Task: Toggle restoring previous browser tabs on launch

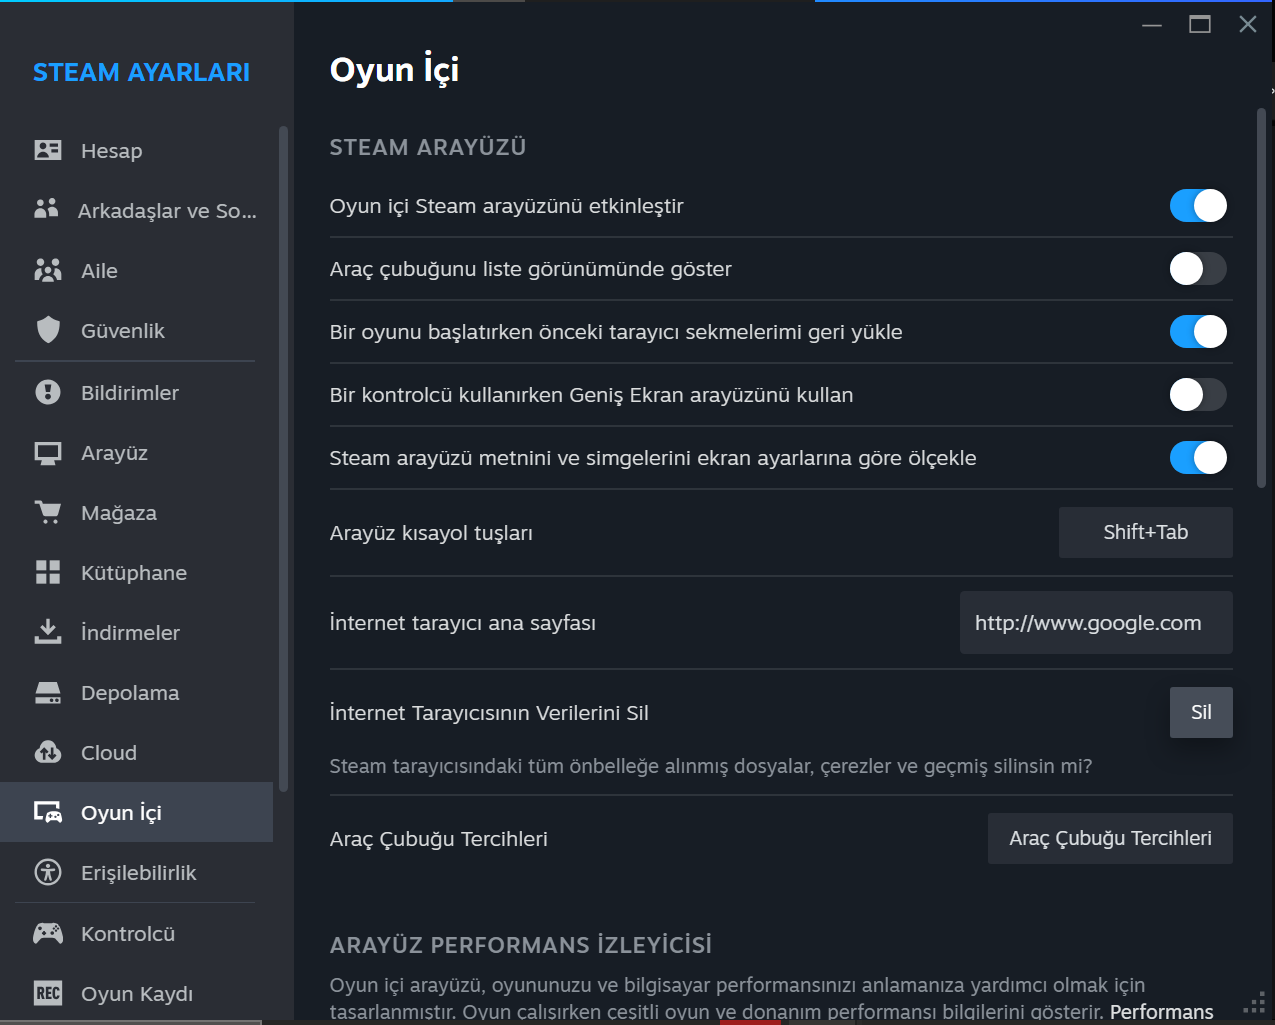Action: click(1198, 332)
